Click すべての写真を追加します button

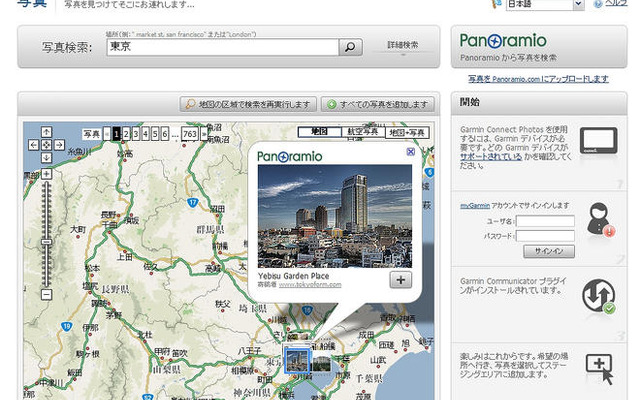point(378,104)
